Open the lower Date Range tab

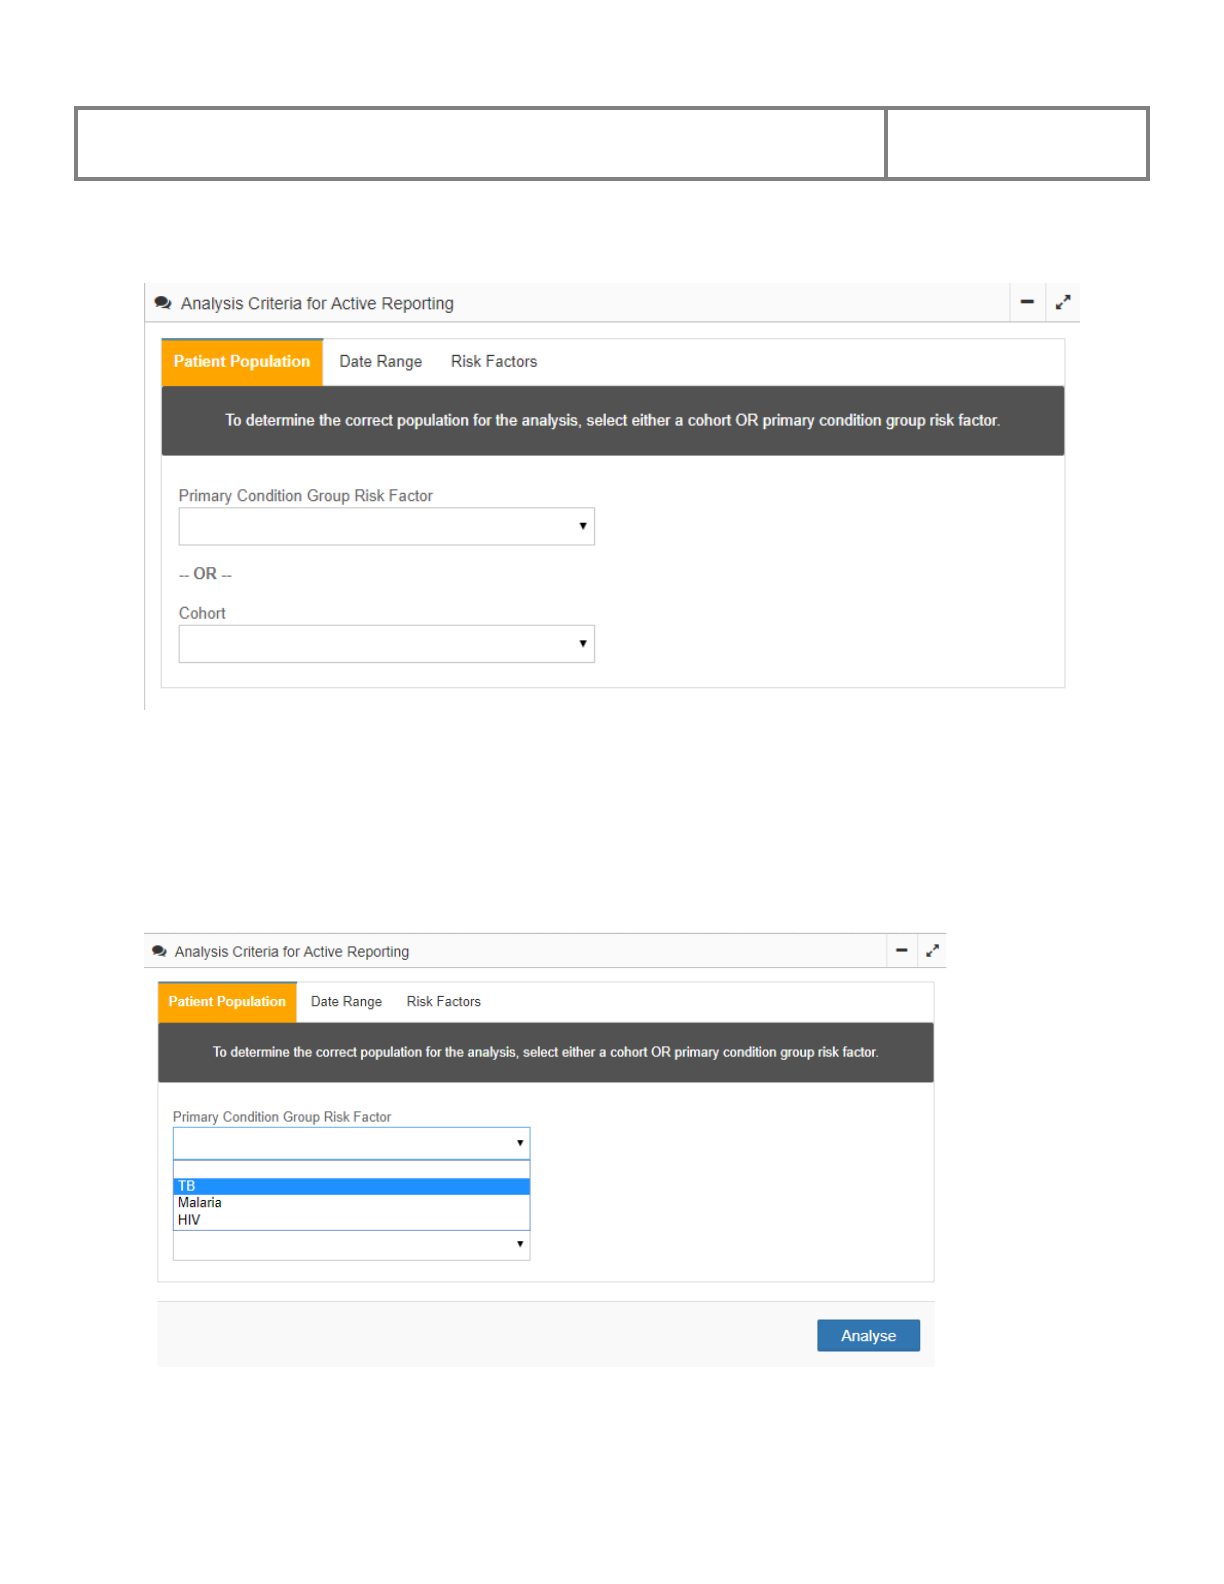(x=346, y=1002)
